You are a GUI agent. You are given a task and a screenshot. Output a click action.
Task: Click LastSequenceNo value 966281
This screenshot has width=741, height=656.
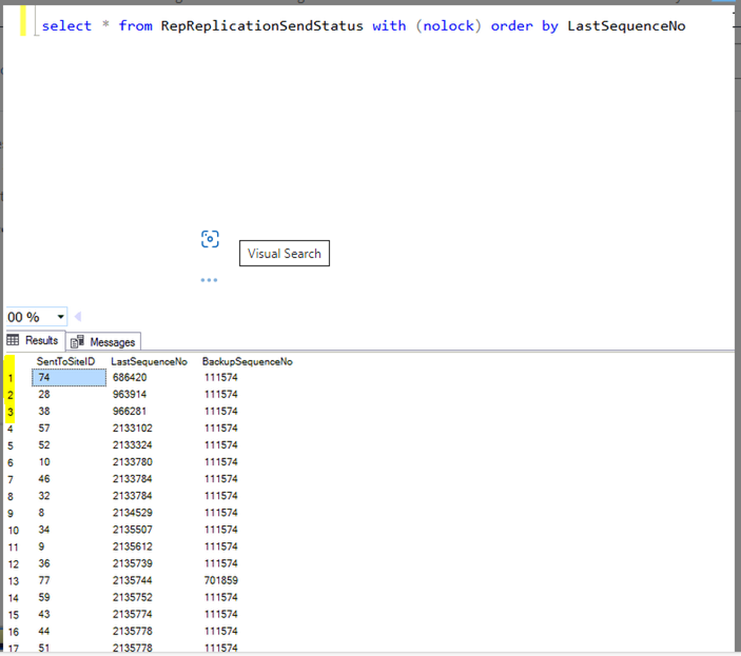[x=130, y=411]
